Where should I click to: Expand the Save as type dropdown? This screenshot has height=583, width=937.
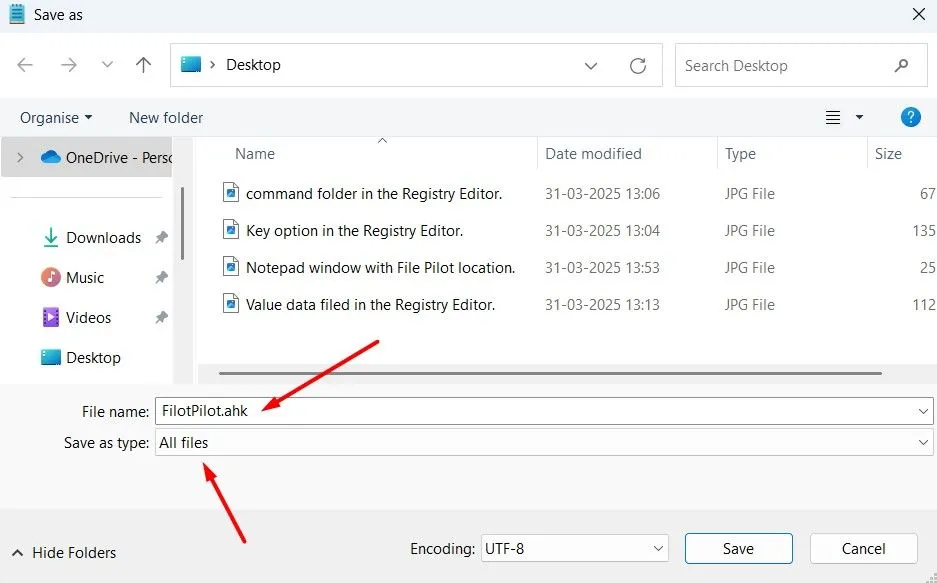922,442
